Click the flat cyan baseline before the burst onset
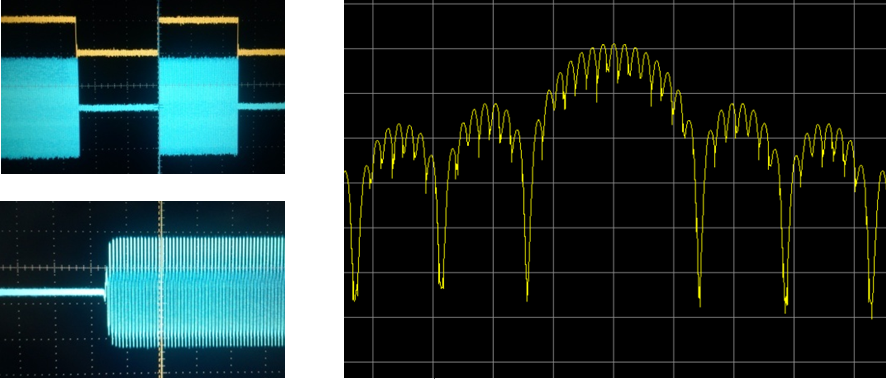886x379 pixels. (x=53, y=292)
